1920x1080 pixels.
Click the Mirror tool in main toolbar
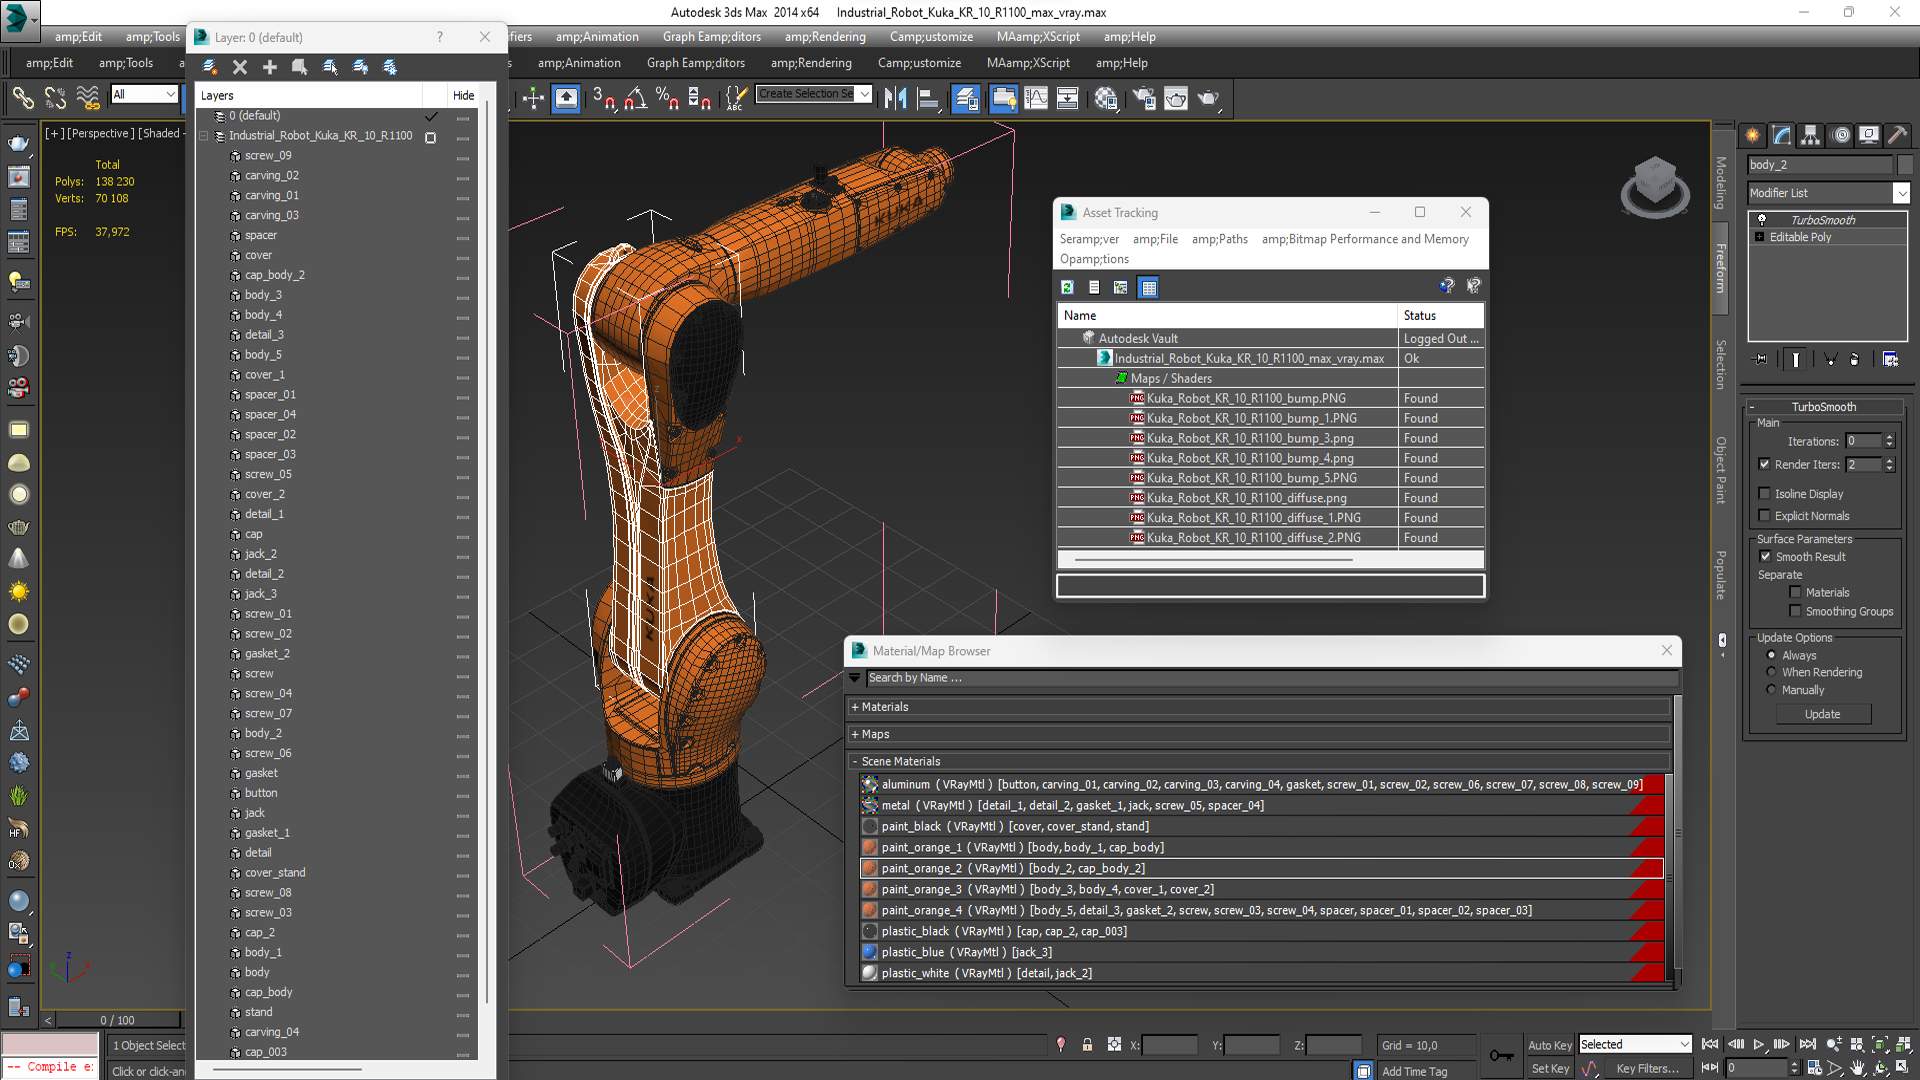point(896,98)
